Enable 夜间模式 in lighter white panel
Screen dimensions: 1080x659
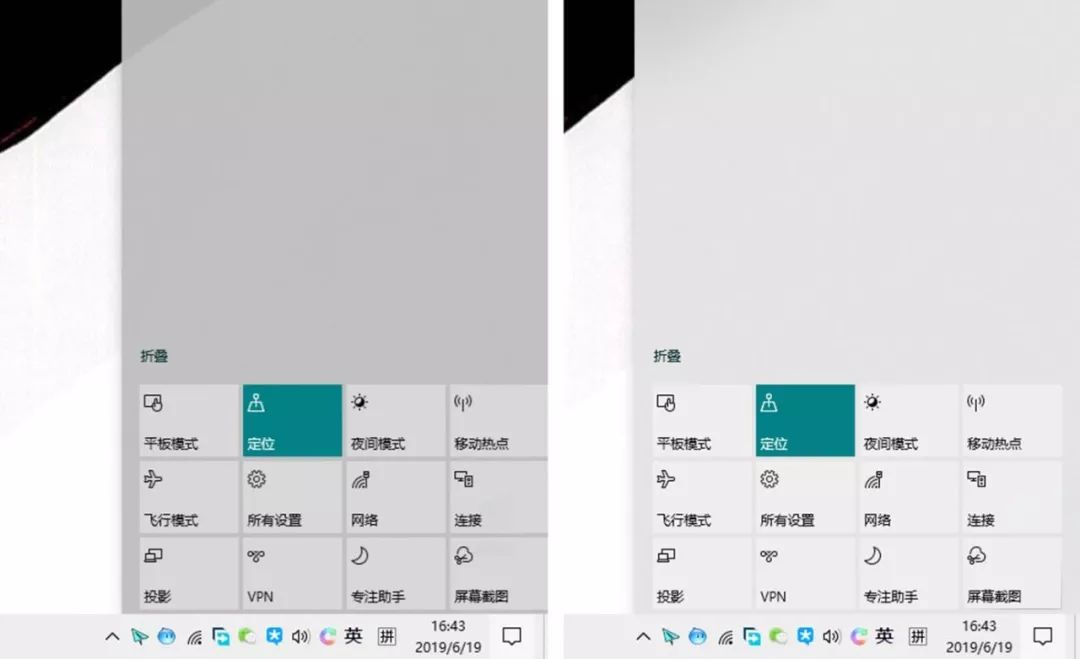pyautogui.click(x=908, y=421)
